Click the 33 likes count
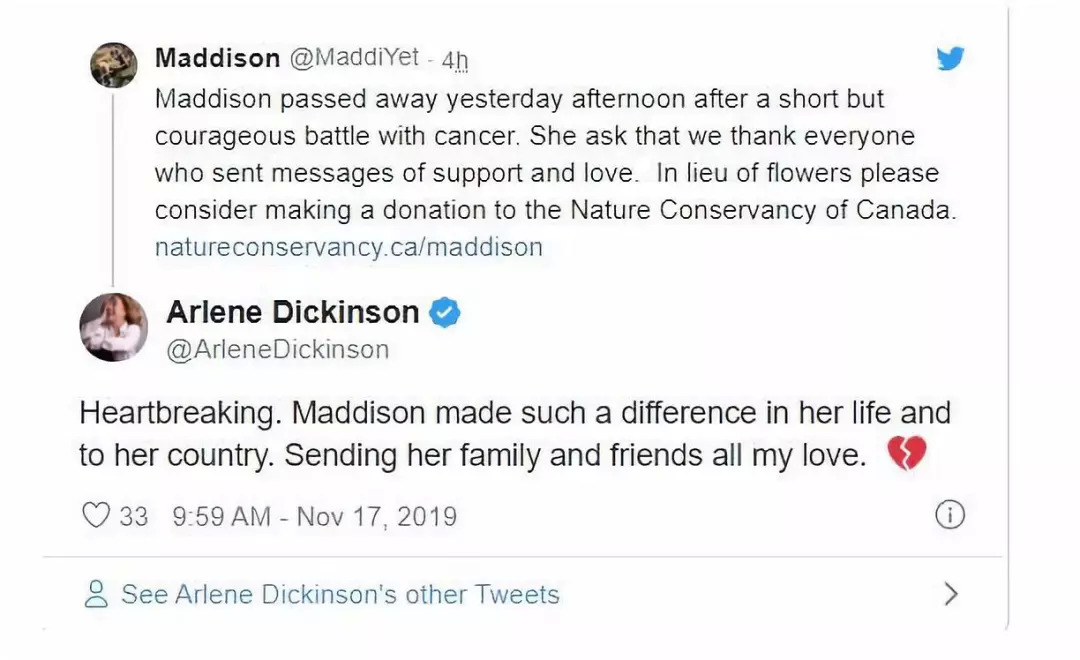Image resolution: width=1080 pixels, height=660 pixels. click(x=133, y=516)
